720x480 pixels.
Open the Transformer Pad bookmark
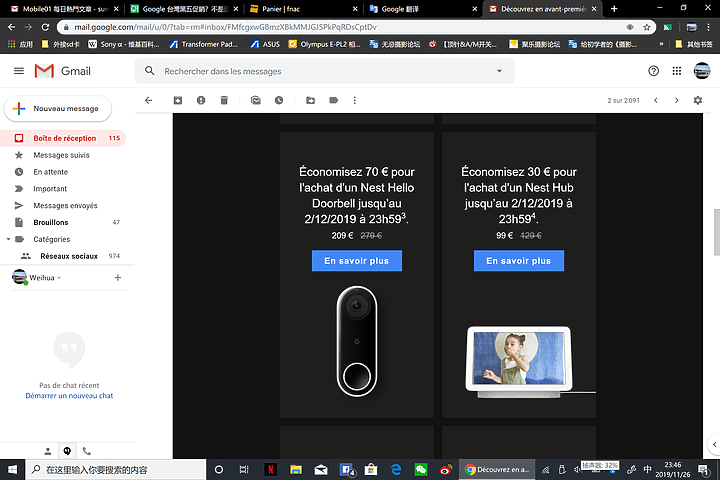coord(203,44)
